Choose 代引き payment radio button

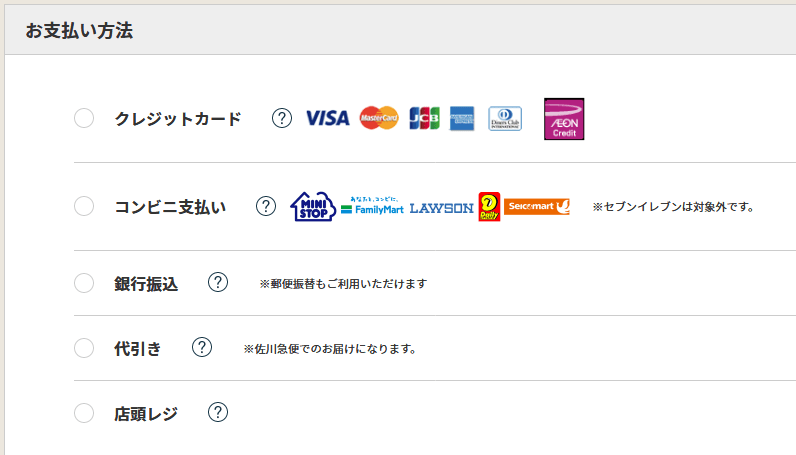(x=84, y=348)
